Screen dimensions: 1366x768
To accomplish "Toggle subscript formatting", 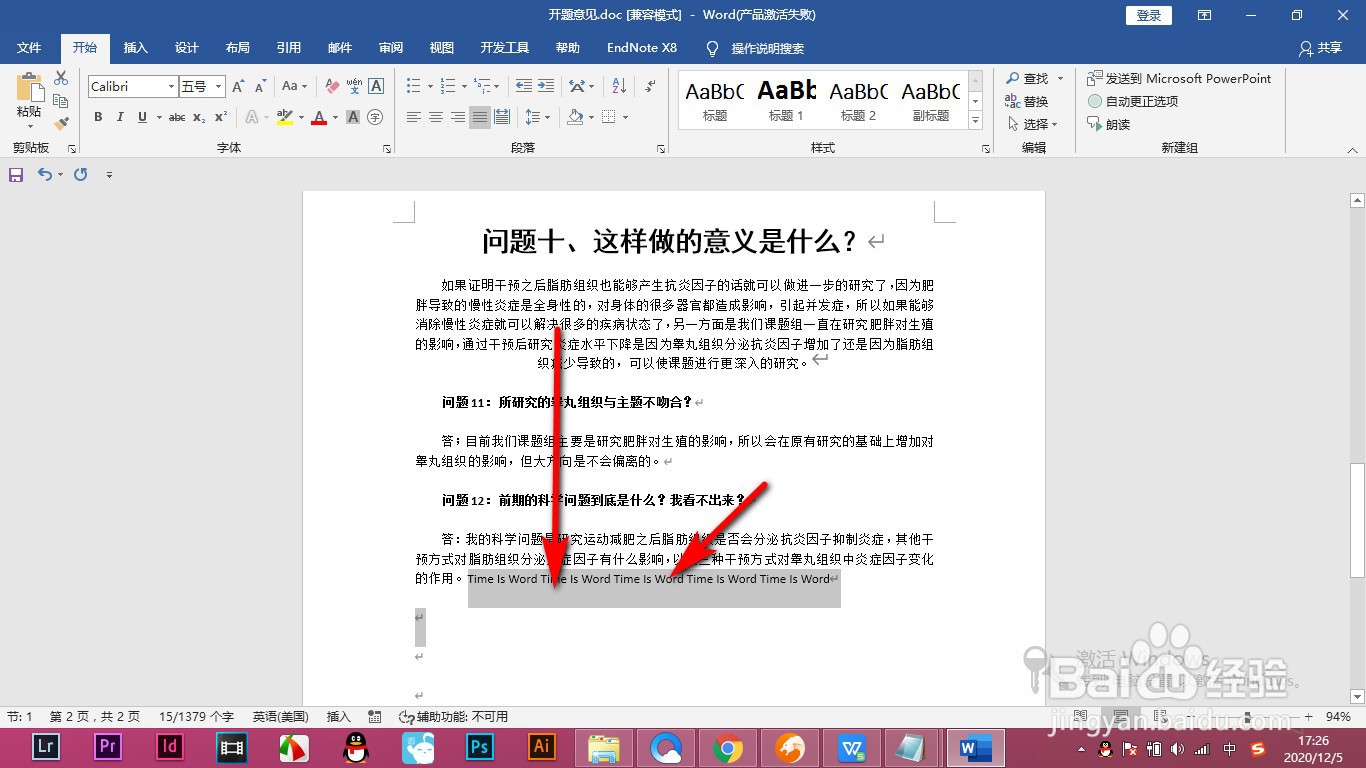I will (199, 117).
